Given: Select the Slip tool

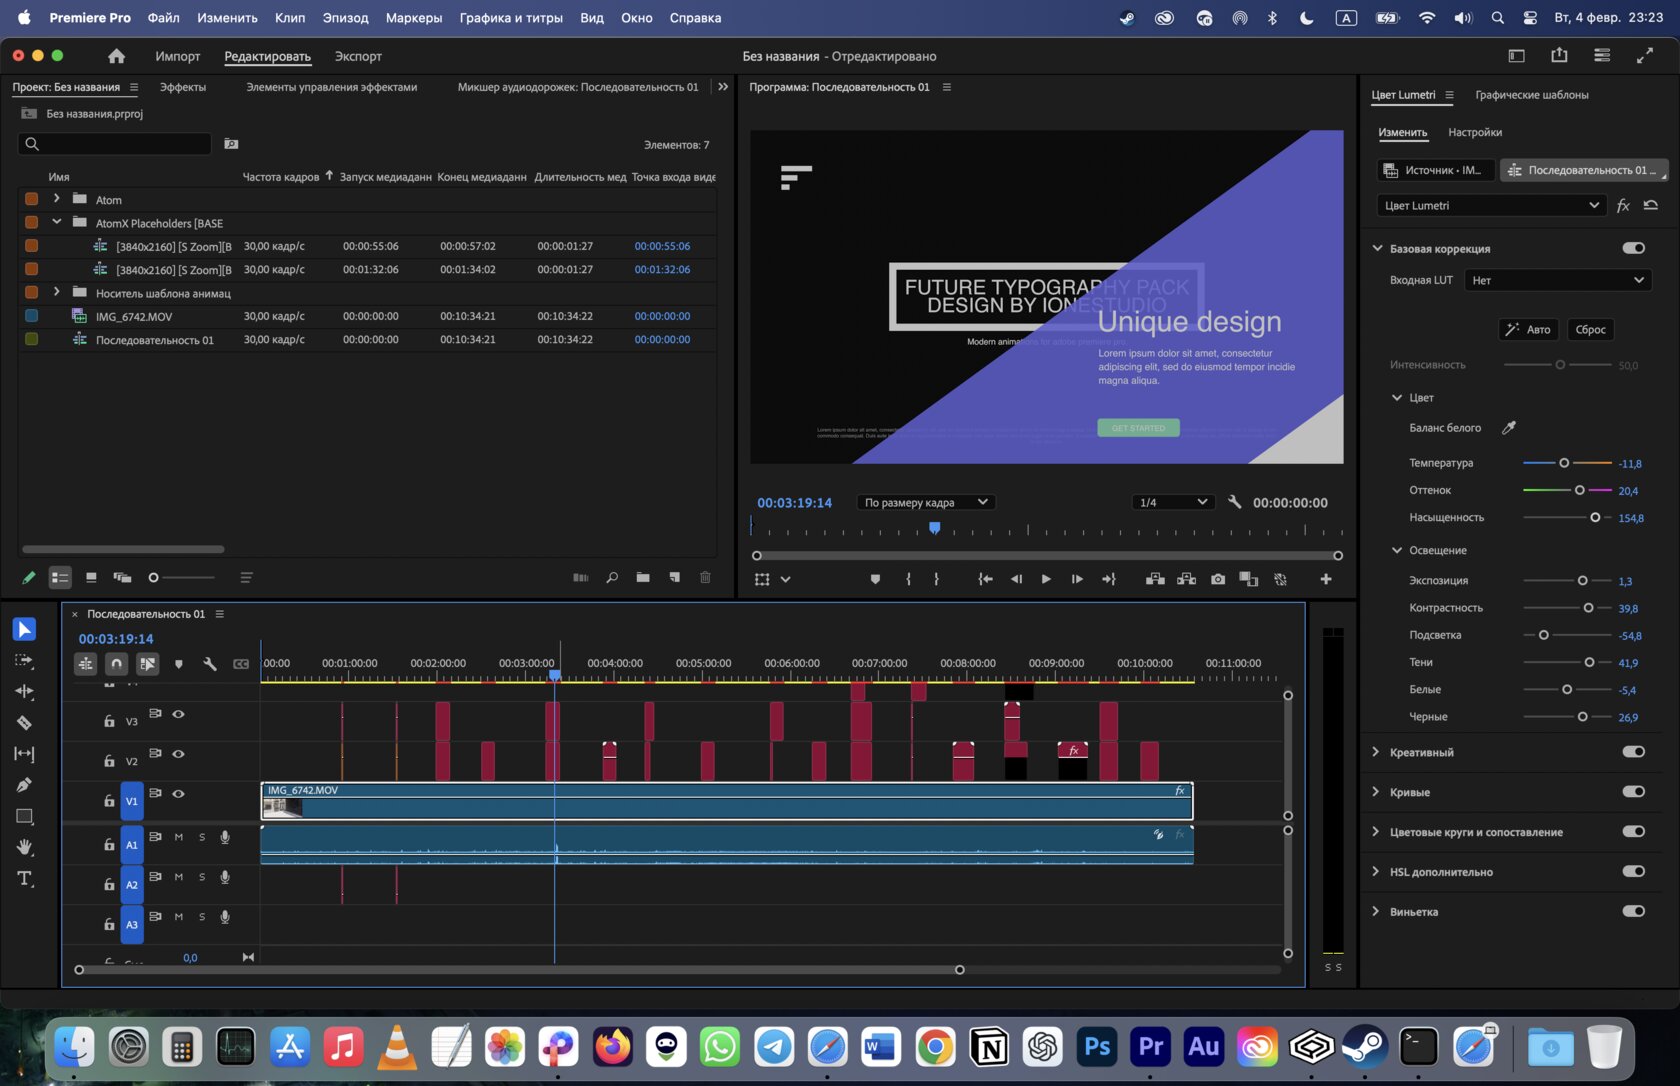Looking at the screenshot, I should tap(24, 754).
